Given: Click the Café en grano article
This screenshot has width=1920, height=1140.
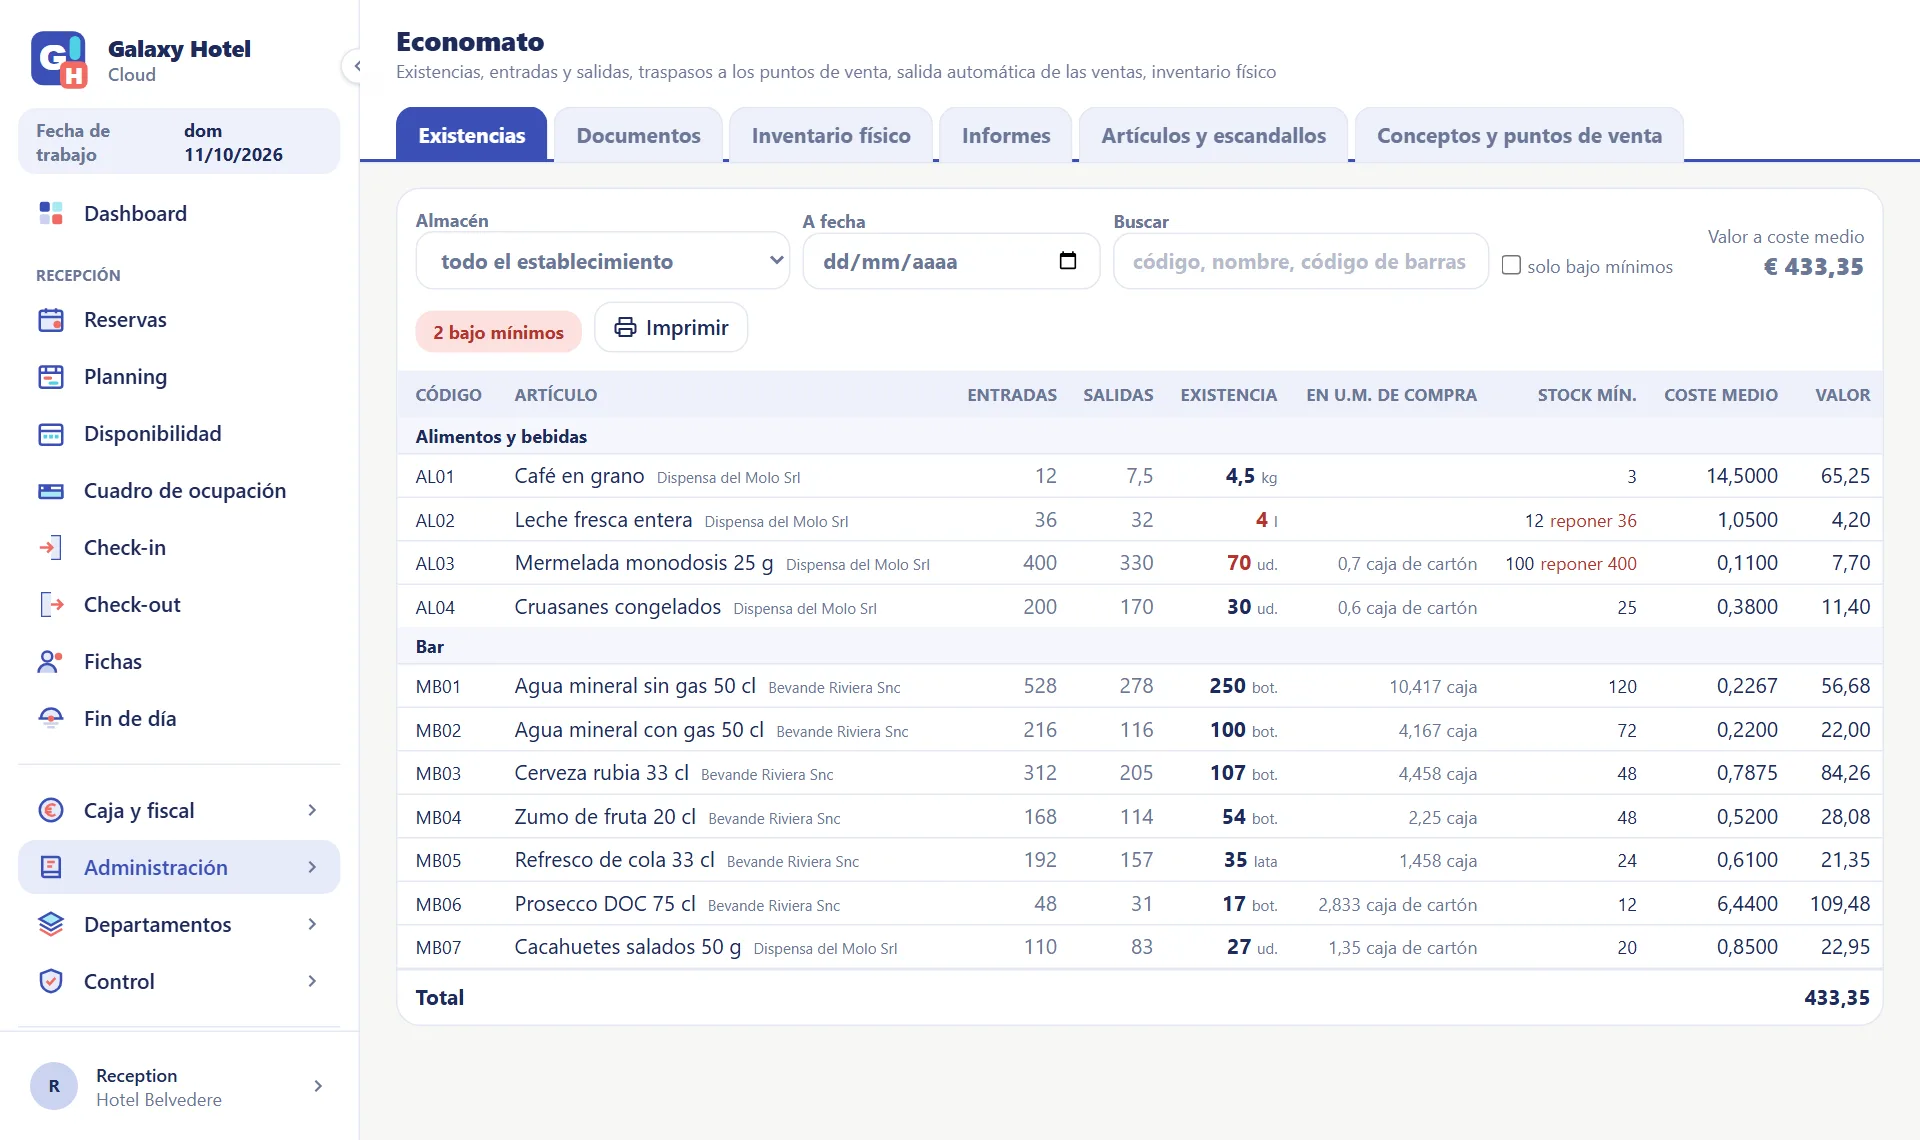Looking at the screenshot, I should click(579, 476).
